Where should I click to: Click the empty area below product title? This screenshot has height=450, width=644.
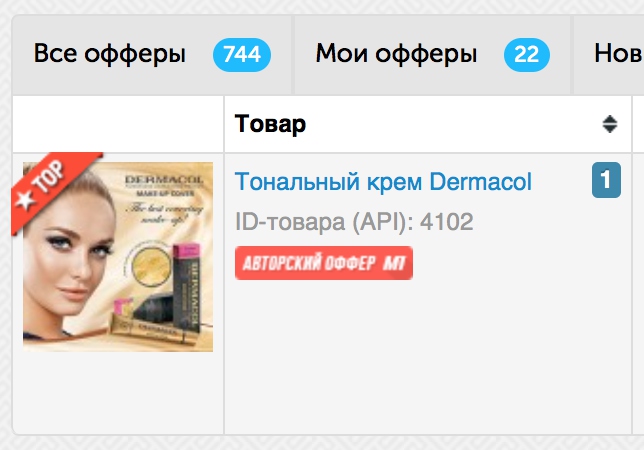(x=428, y=357)
